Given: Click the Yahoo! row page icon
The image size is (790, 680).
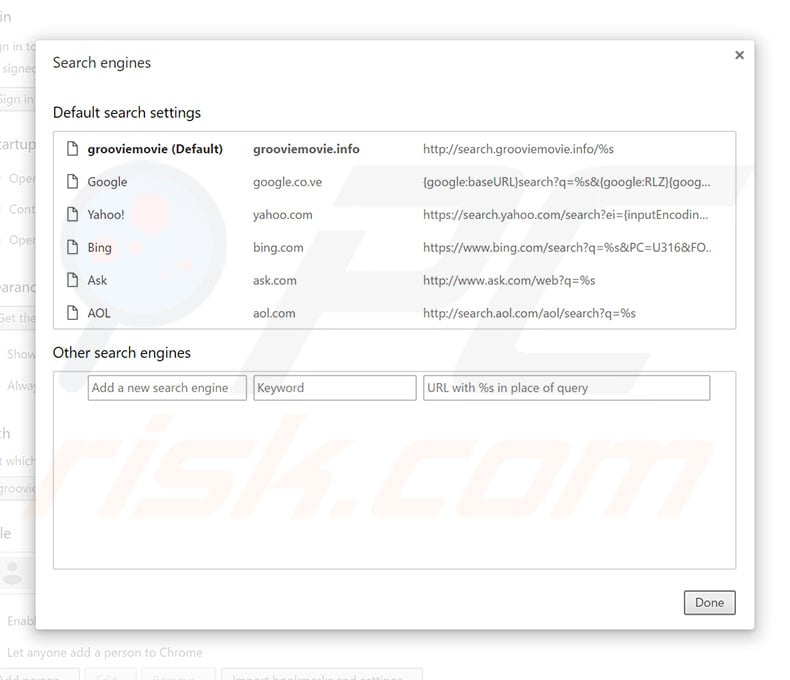Looking at the screenshot, I should (73, 214).
